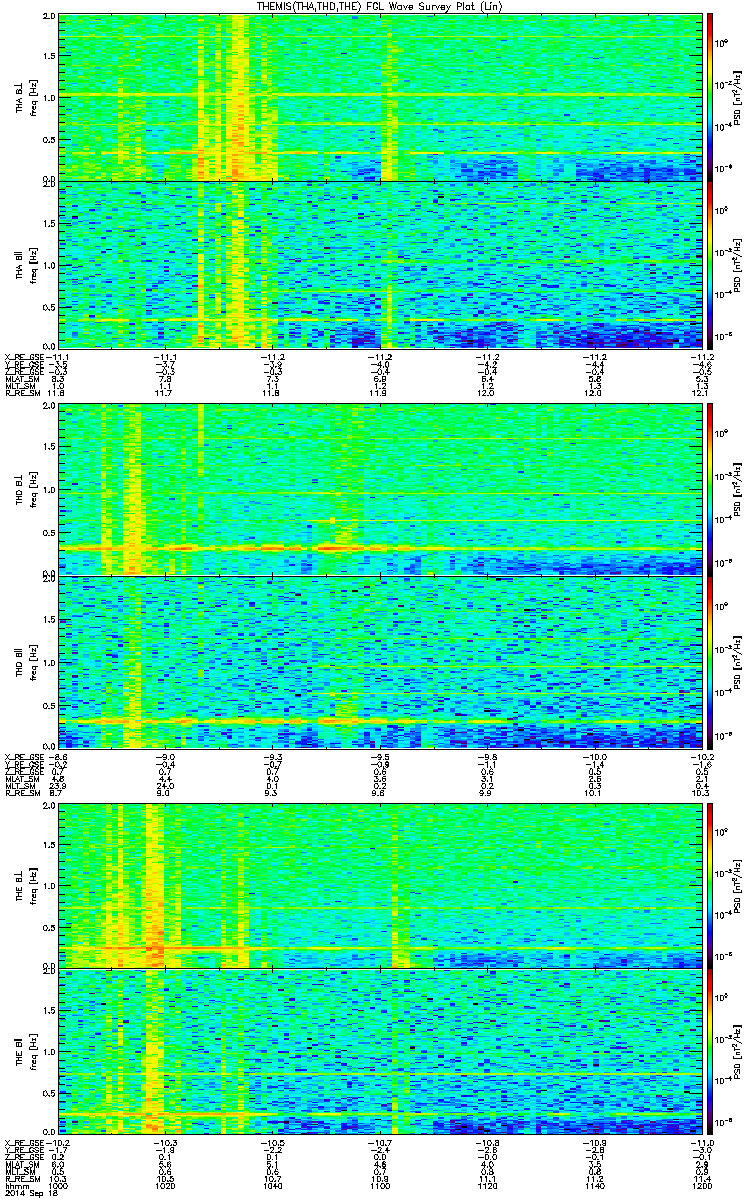This screenshot has height=1200, width=750.
Task: Click the PSD [nT²/Hz] label of the THA B-perpendicular color bar
Action: 738,98
